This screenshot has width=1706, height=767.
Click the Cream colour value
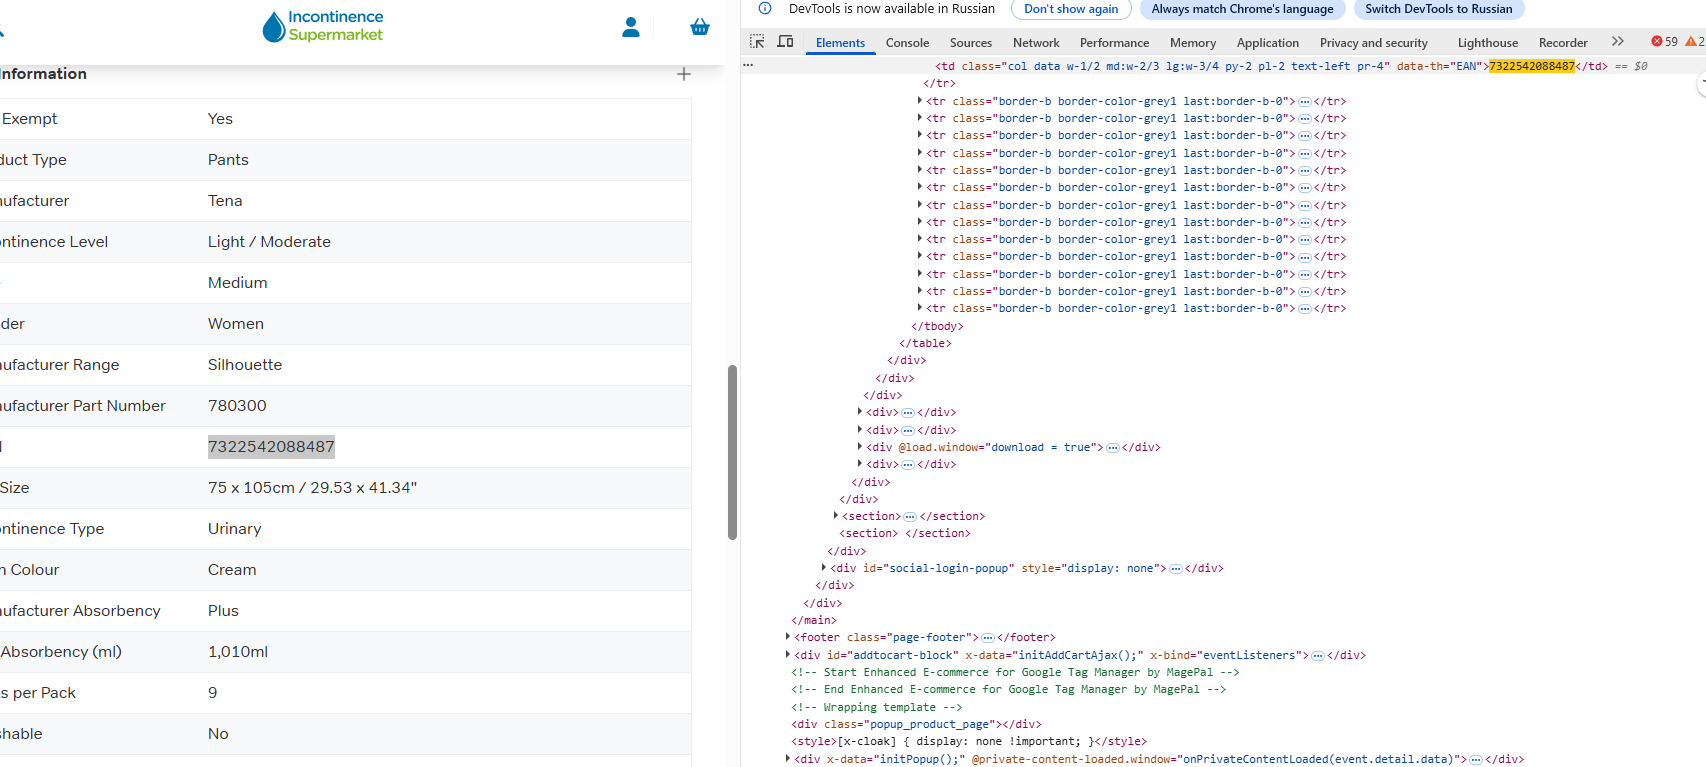coord(232,570)
